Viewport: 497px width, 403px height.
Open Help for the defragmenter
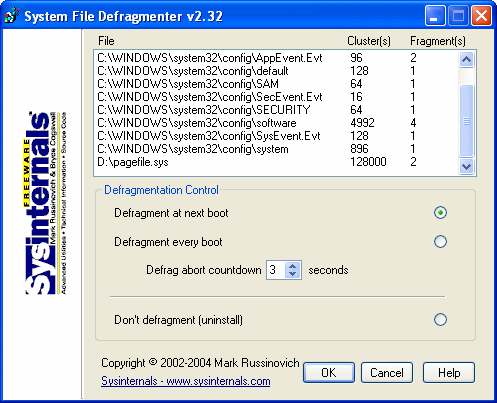coord(449,372)
